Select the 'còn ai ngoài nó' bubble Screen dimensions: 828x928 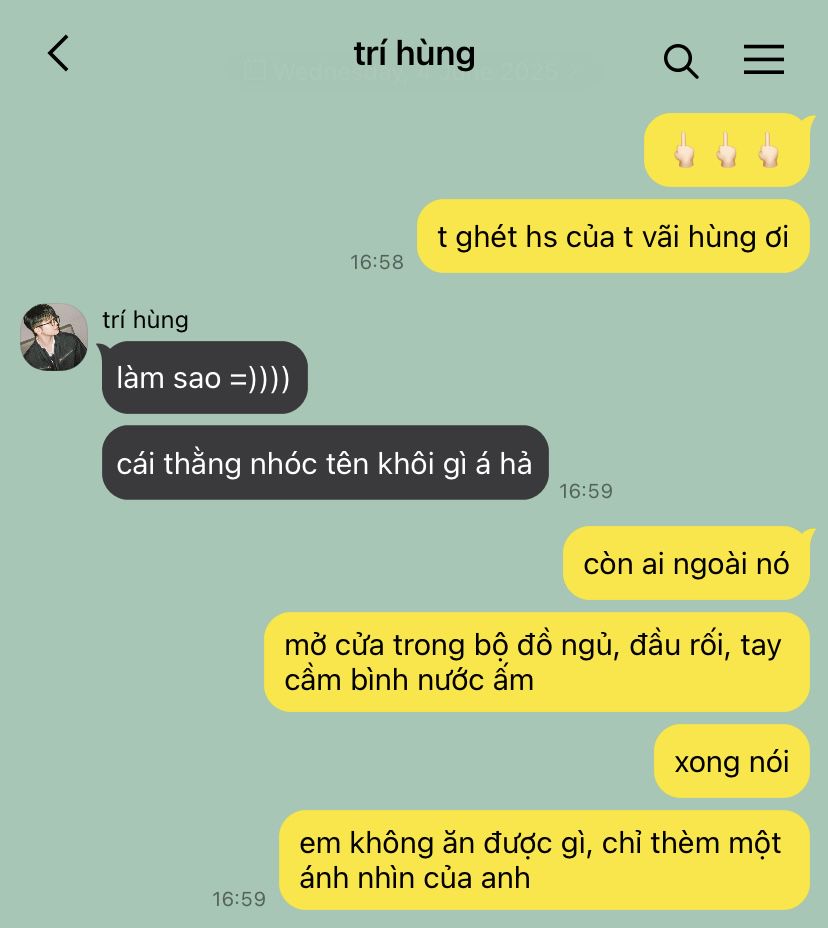pyautogui.click(x=686, y=563)
